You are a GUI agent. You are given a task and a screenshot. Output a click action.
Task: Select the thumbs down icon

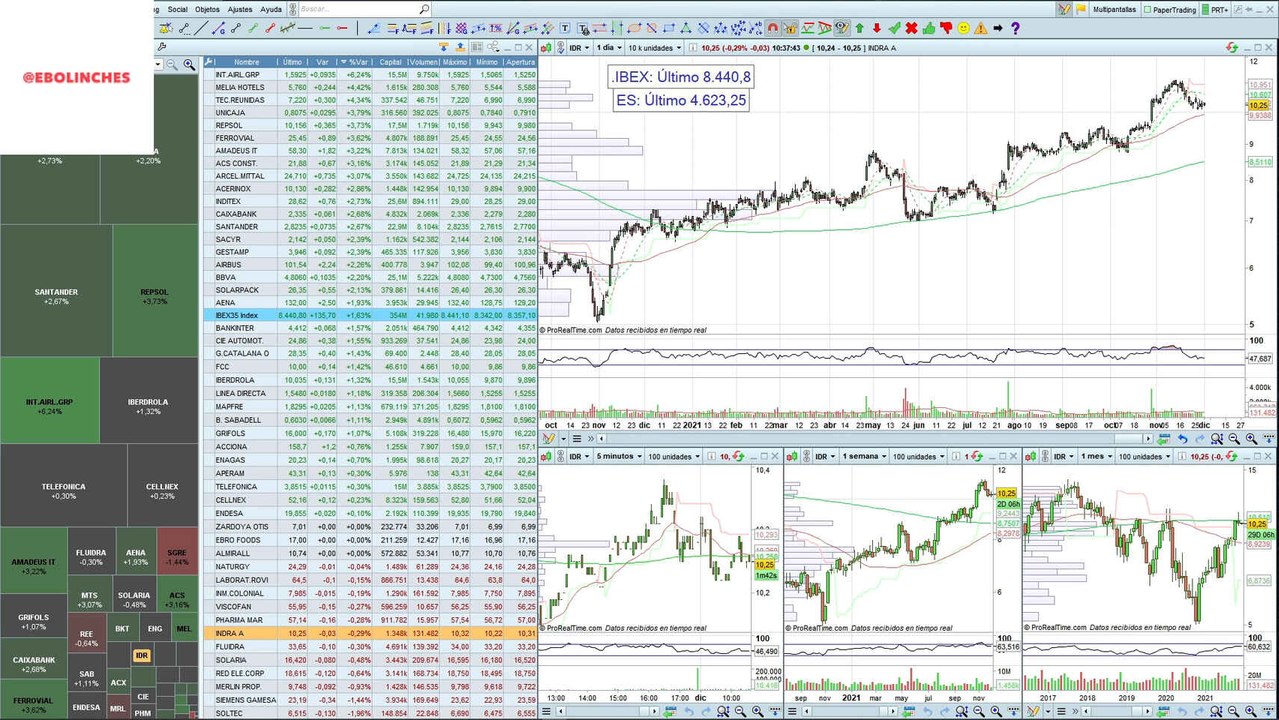click(946, 28)
